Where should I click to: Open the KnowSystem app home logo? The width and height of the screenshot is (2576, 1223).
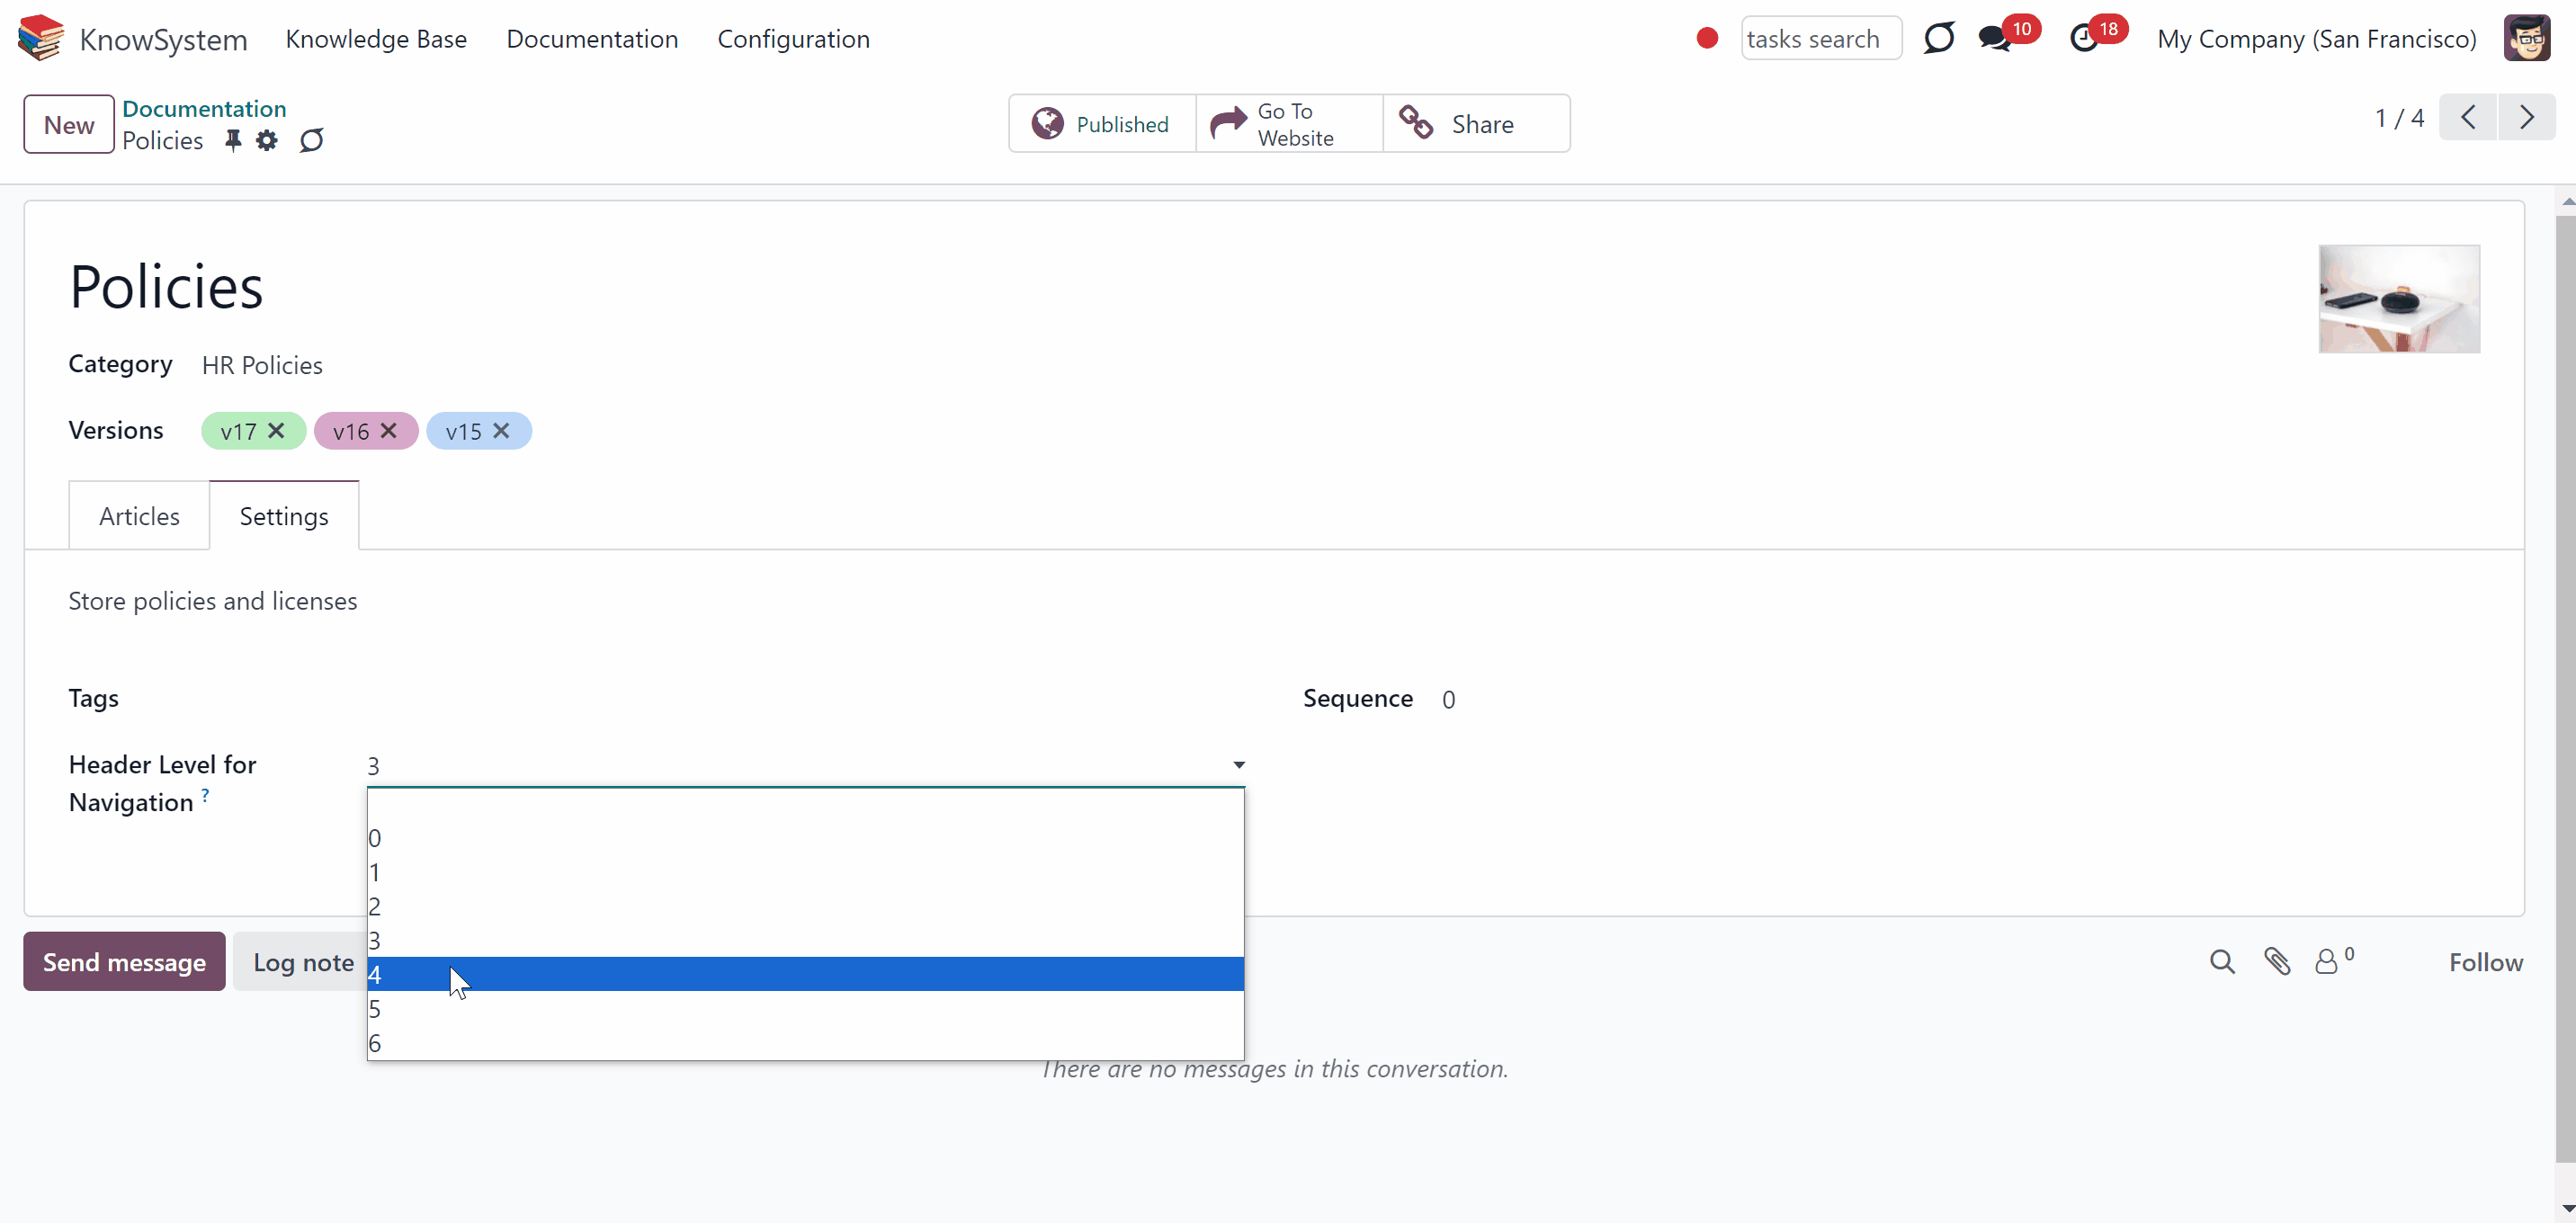click(41, 38)
